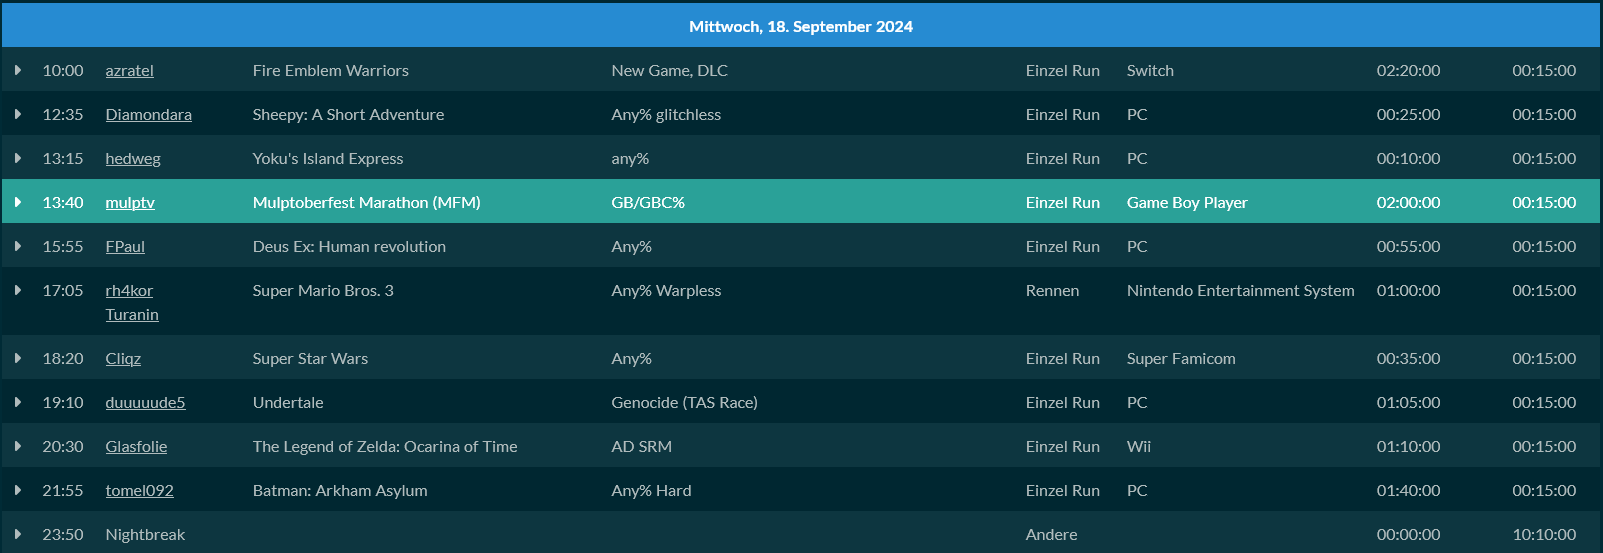
Task: Click the game title Super Mario Bros. 3
Action: click(x=323, y=291)
